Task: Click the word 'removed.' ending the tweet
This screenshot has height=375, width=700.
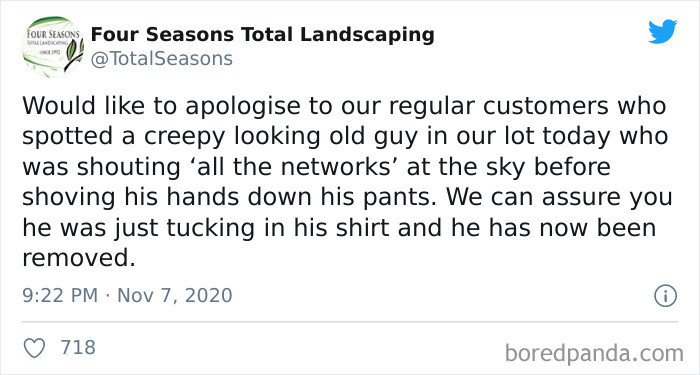Action: click(79, 258)
